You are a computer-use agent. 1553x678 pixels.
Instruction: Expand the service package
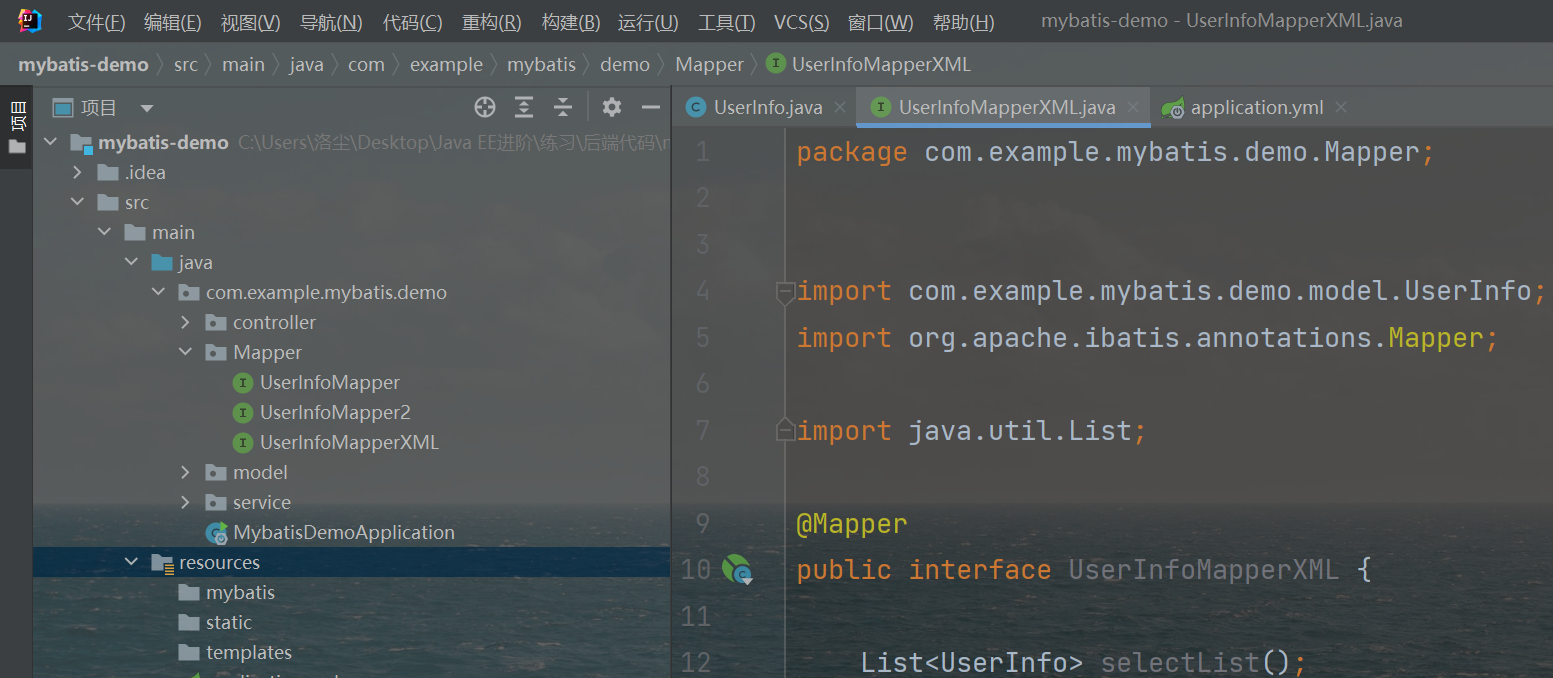[185, 502]
